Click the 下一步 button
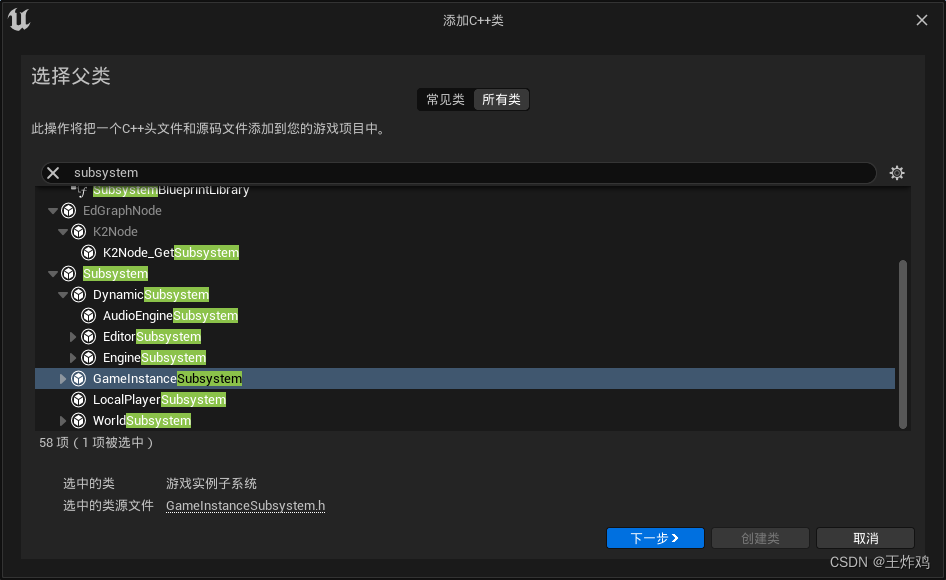946x580 pixels. [x=655, y=538]
